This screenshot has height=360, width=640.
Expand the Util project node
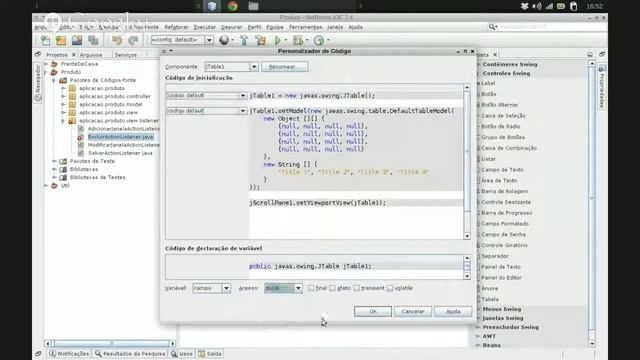[x=46, y=186]
